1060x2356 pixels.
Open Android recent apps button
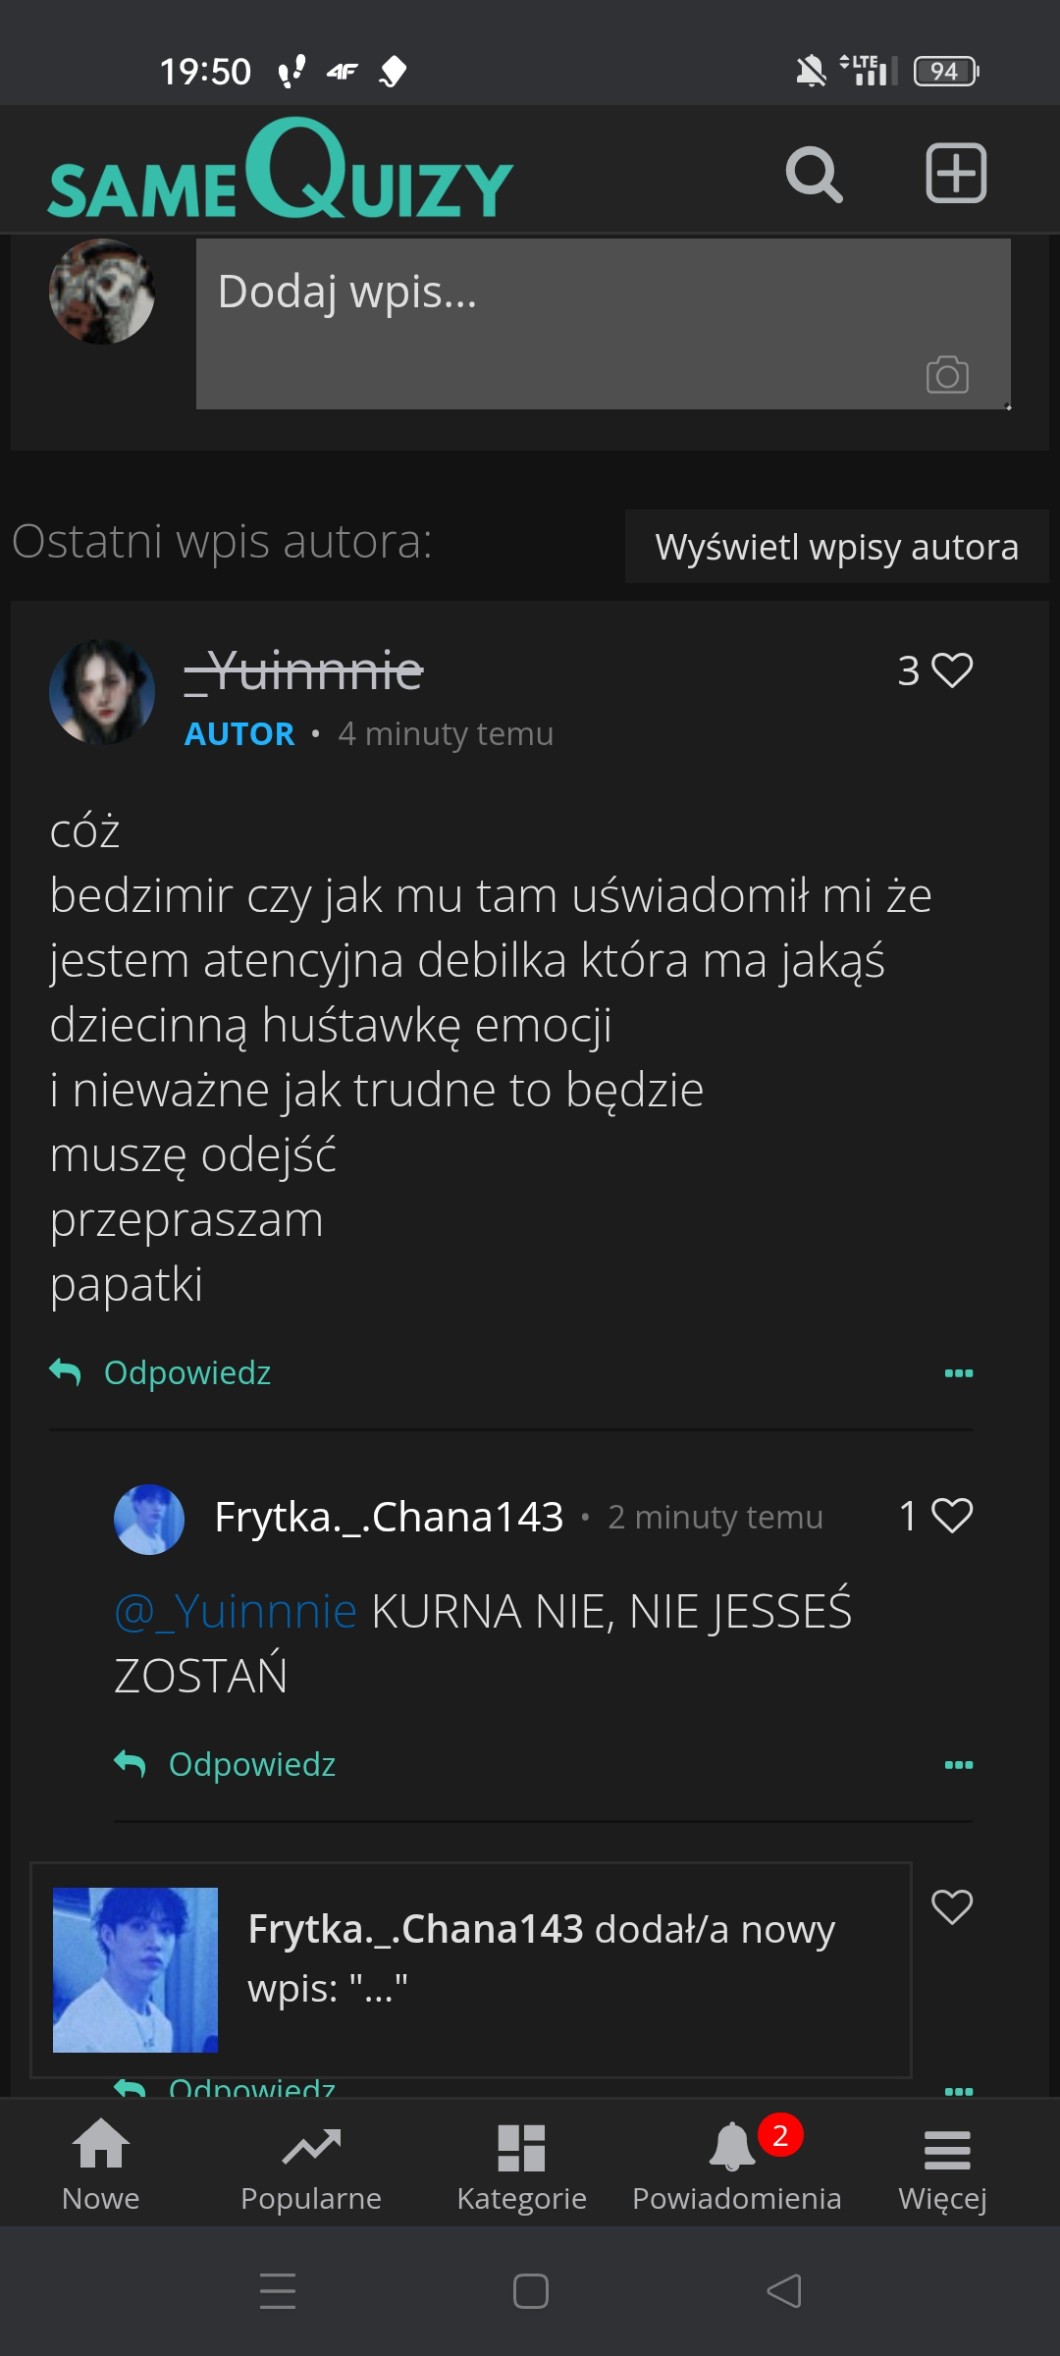(278, 2290)
